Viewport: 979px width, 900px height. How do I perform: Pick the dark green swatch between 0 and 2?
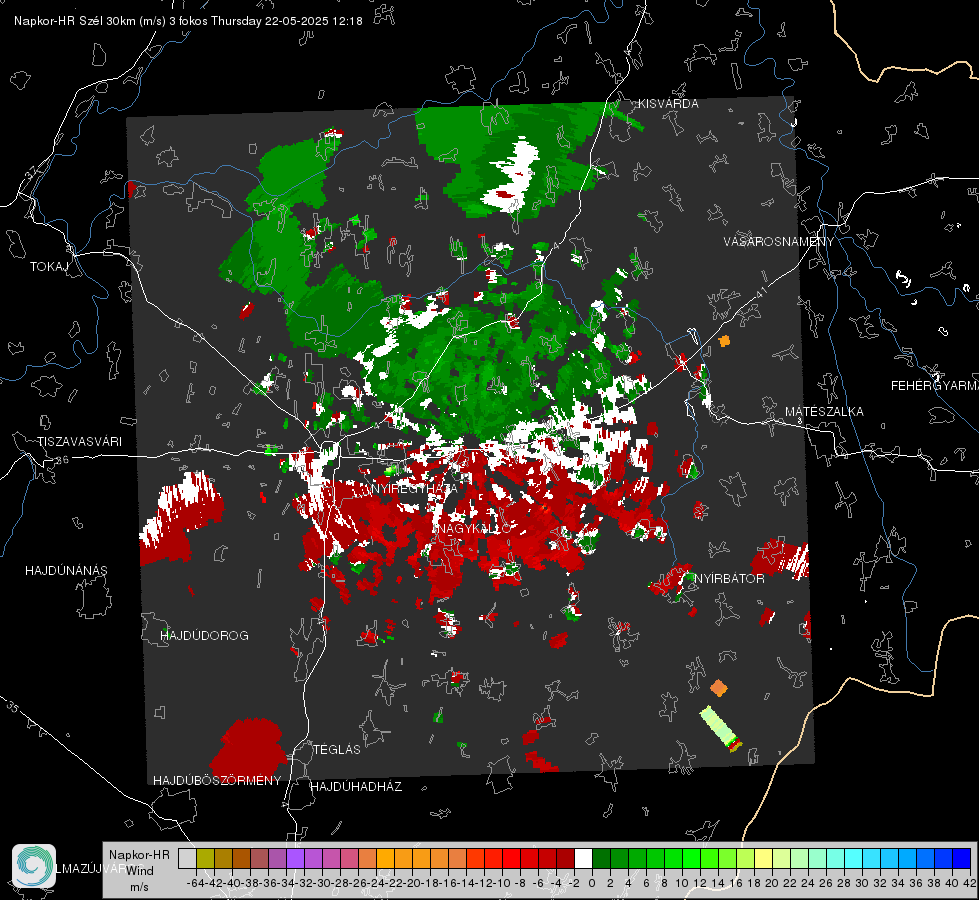(x=601, y=858)
